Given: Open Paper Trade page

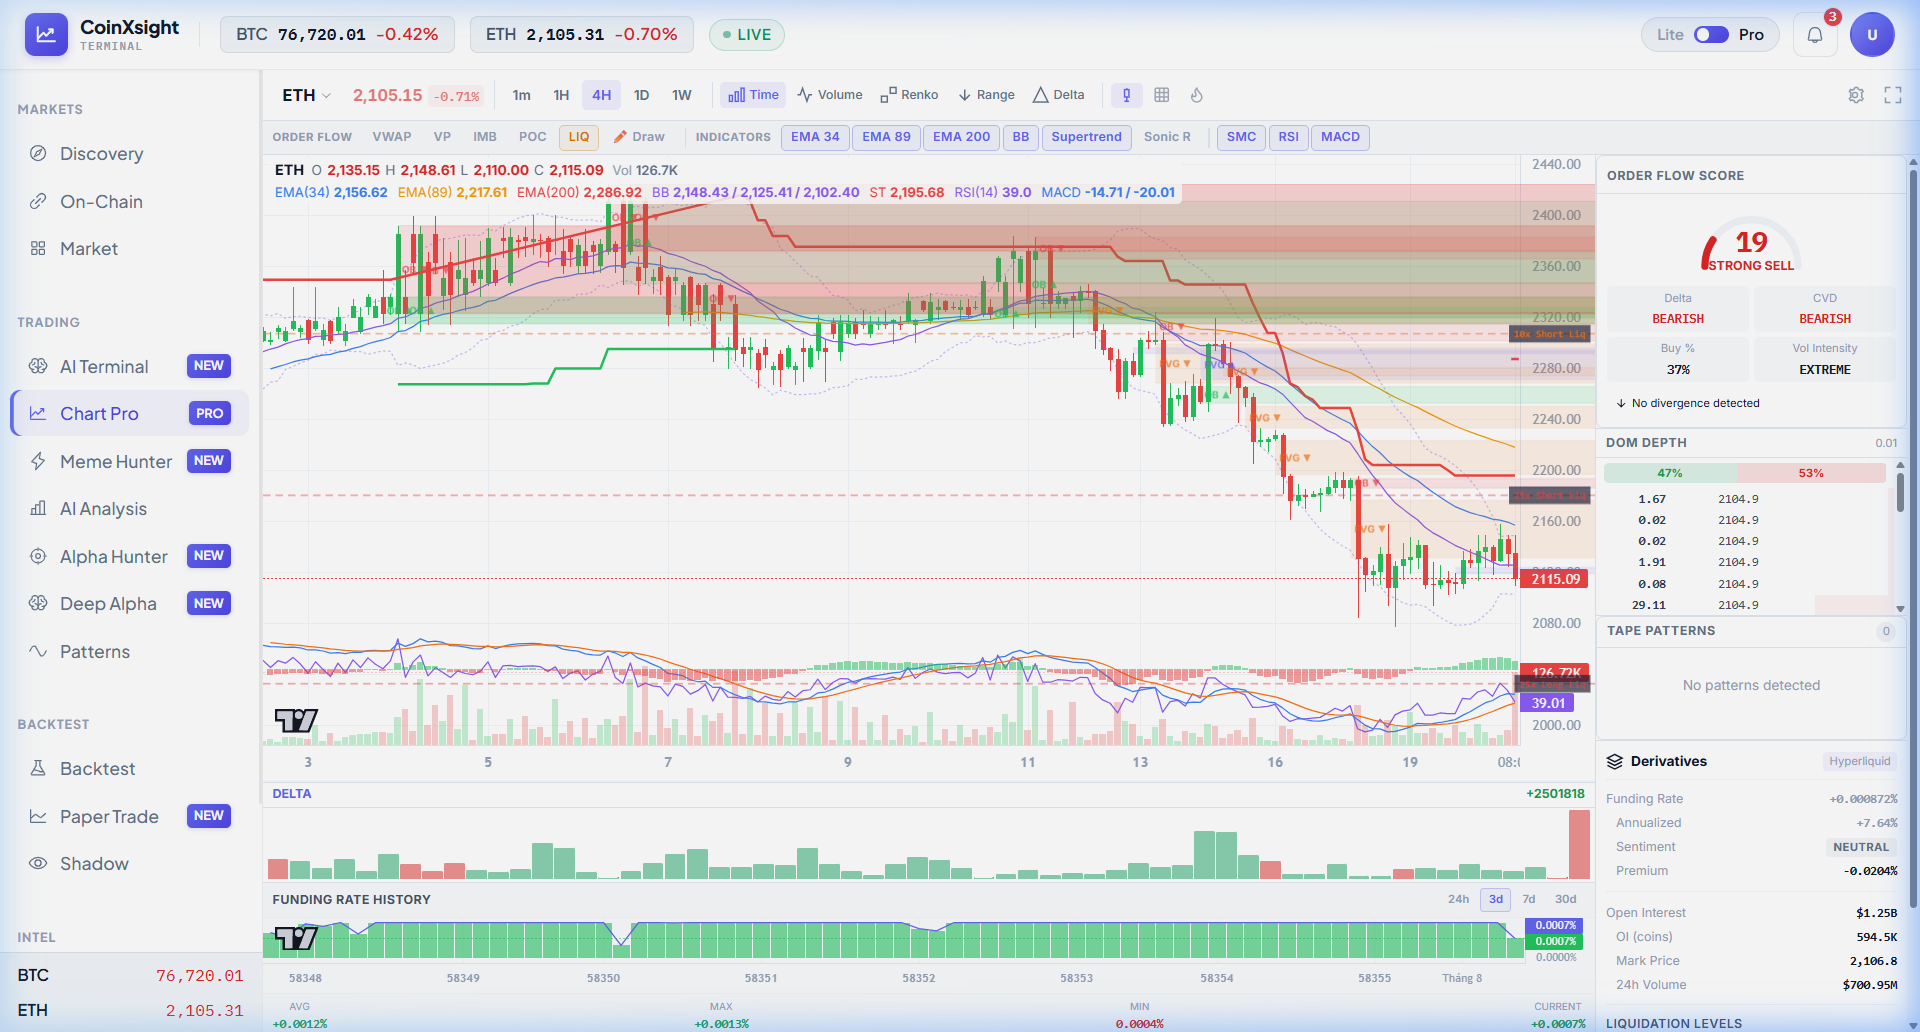Looking at the screenshot, I should point(130,817).
